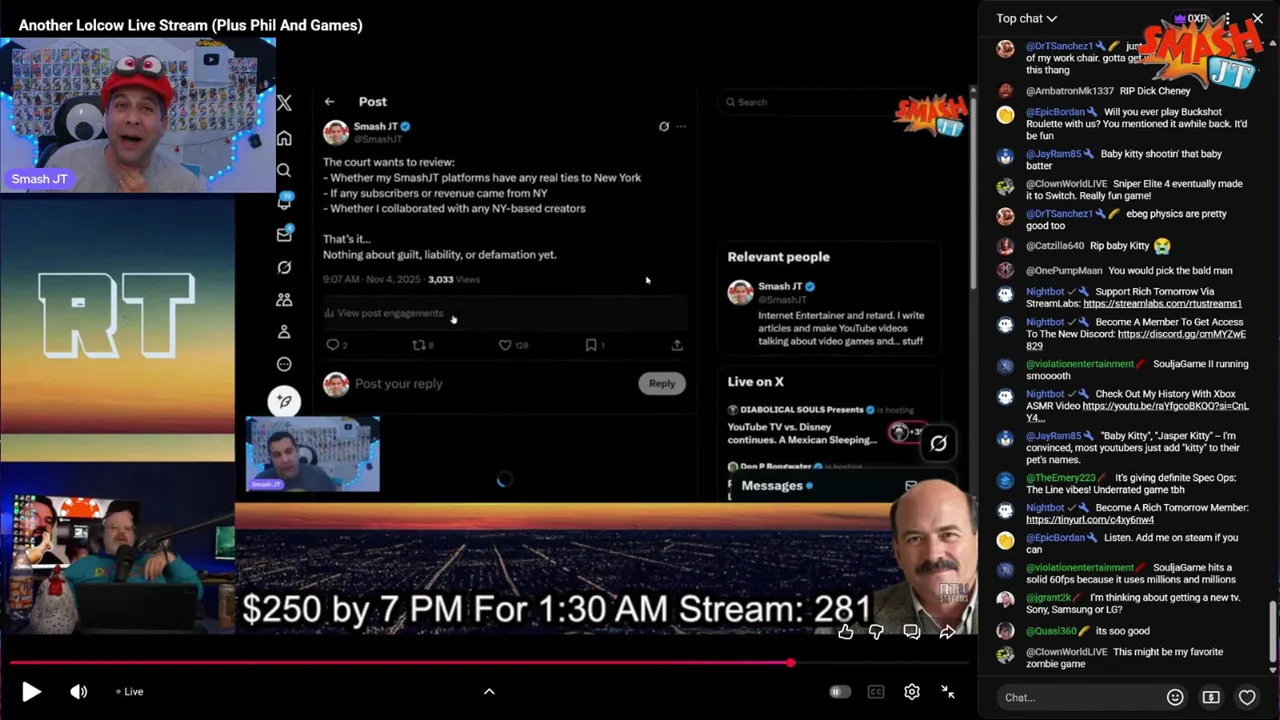Screen dimensions: 1280x720
Task: Like the stream with thumbs up
Action: pos(846,631)
